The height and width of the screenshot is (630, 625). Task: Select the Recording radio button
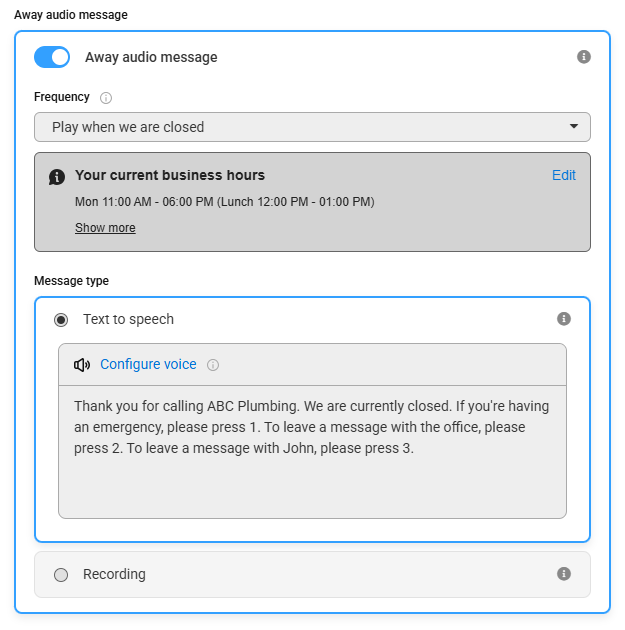[x=61, y=575]
